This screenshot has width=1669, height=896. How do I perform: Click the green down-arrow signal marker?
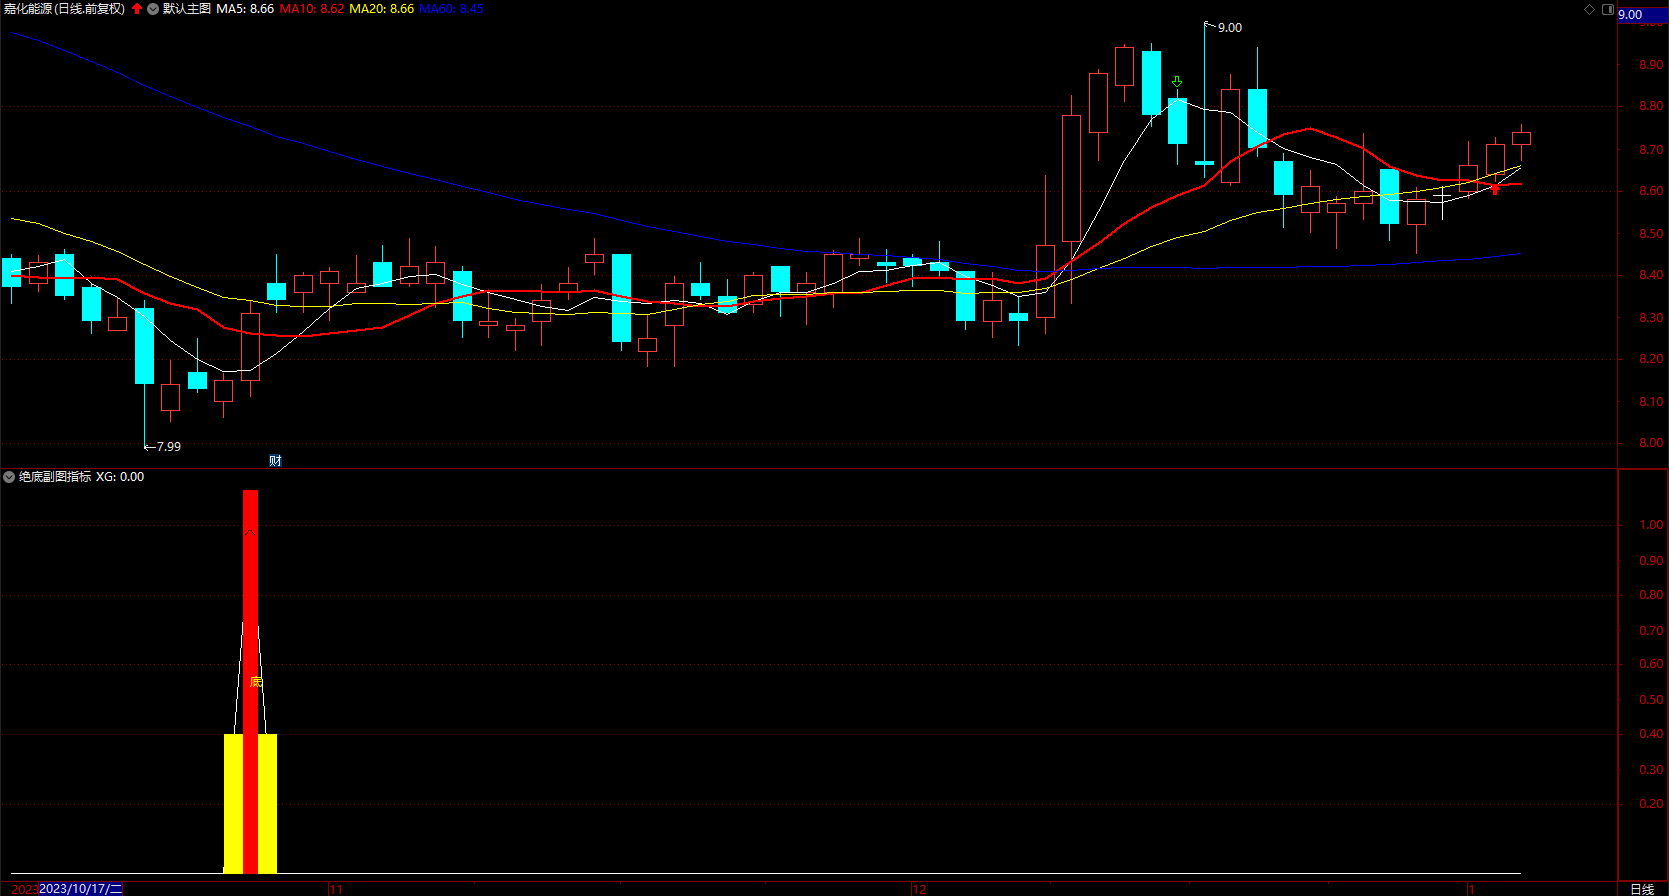tap(1177, 82)
